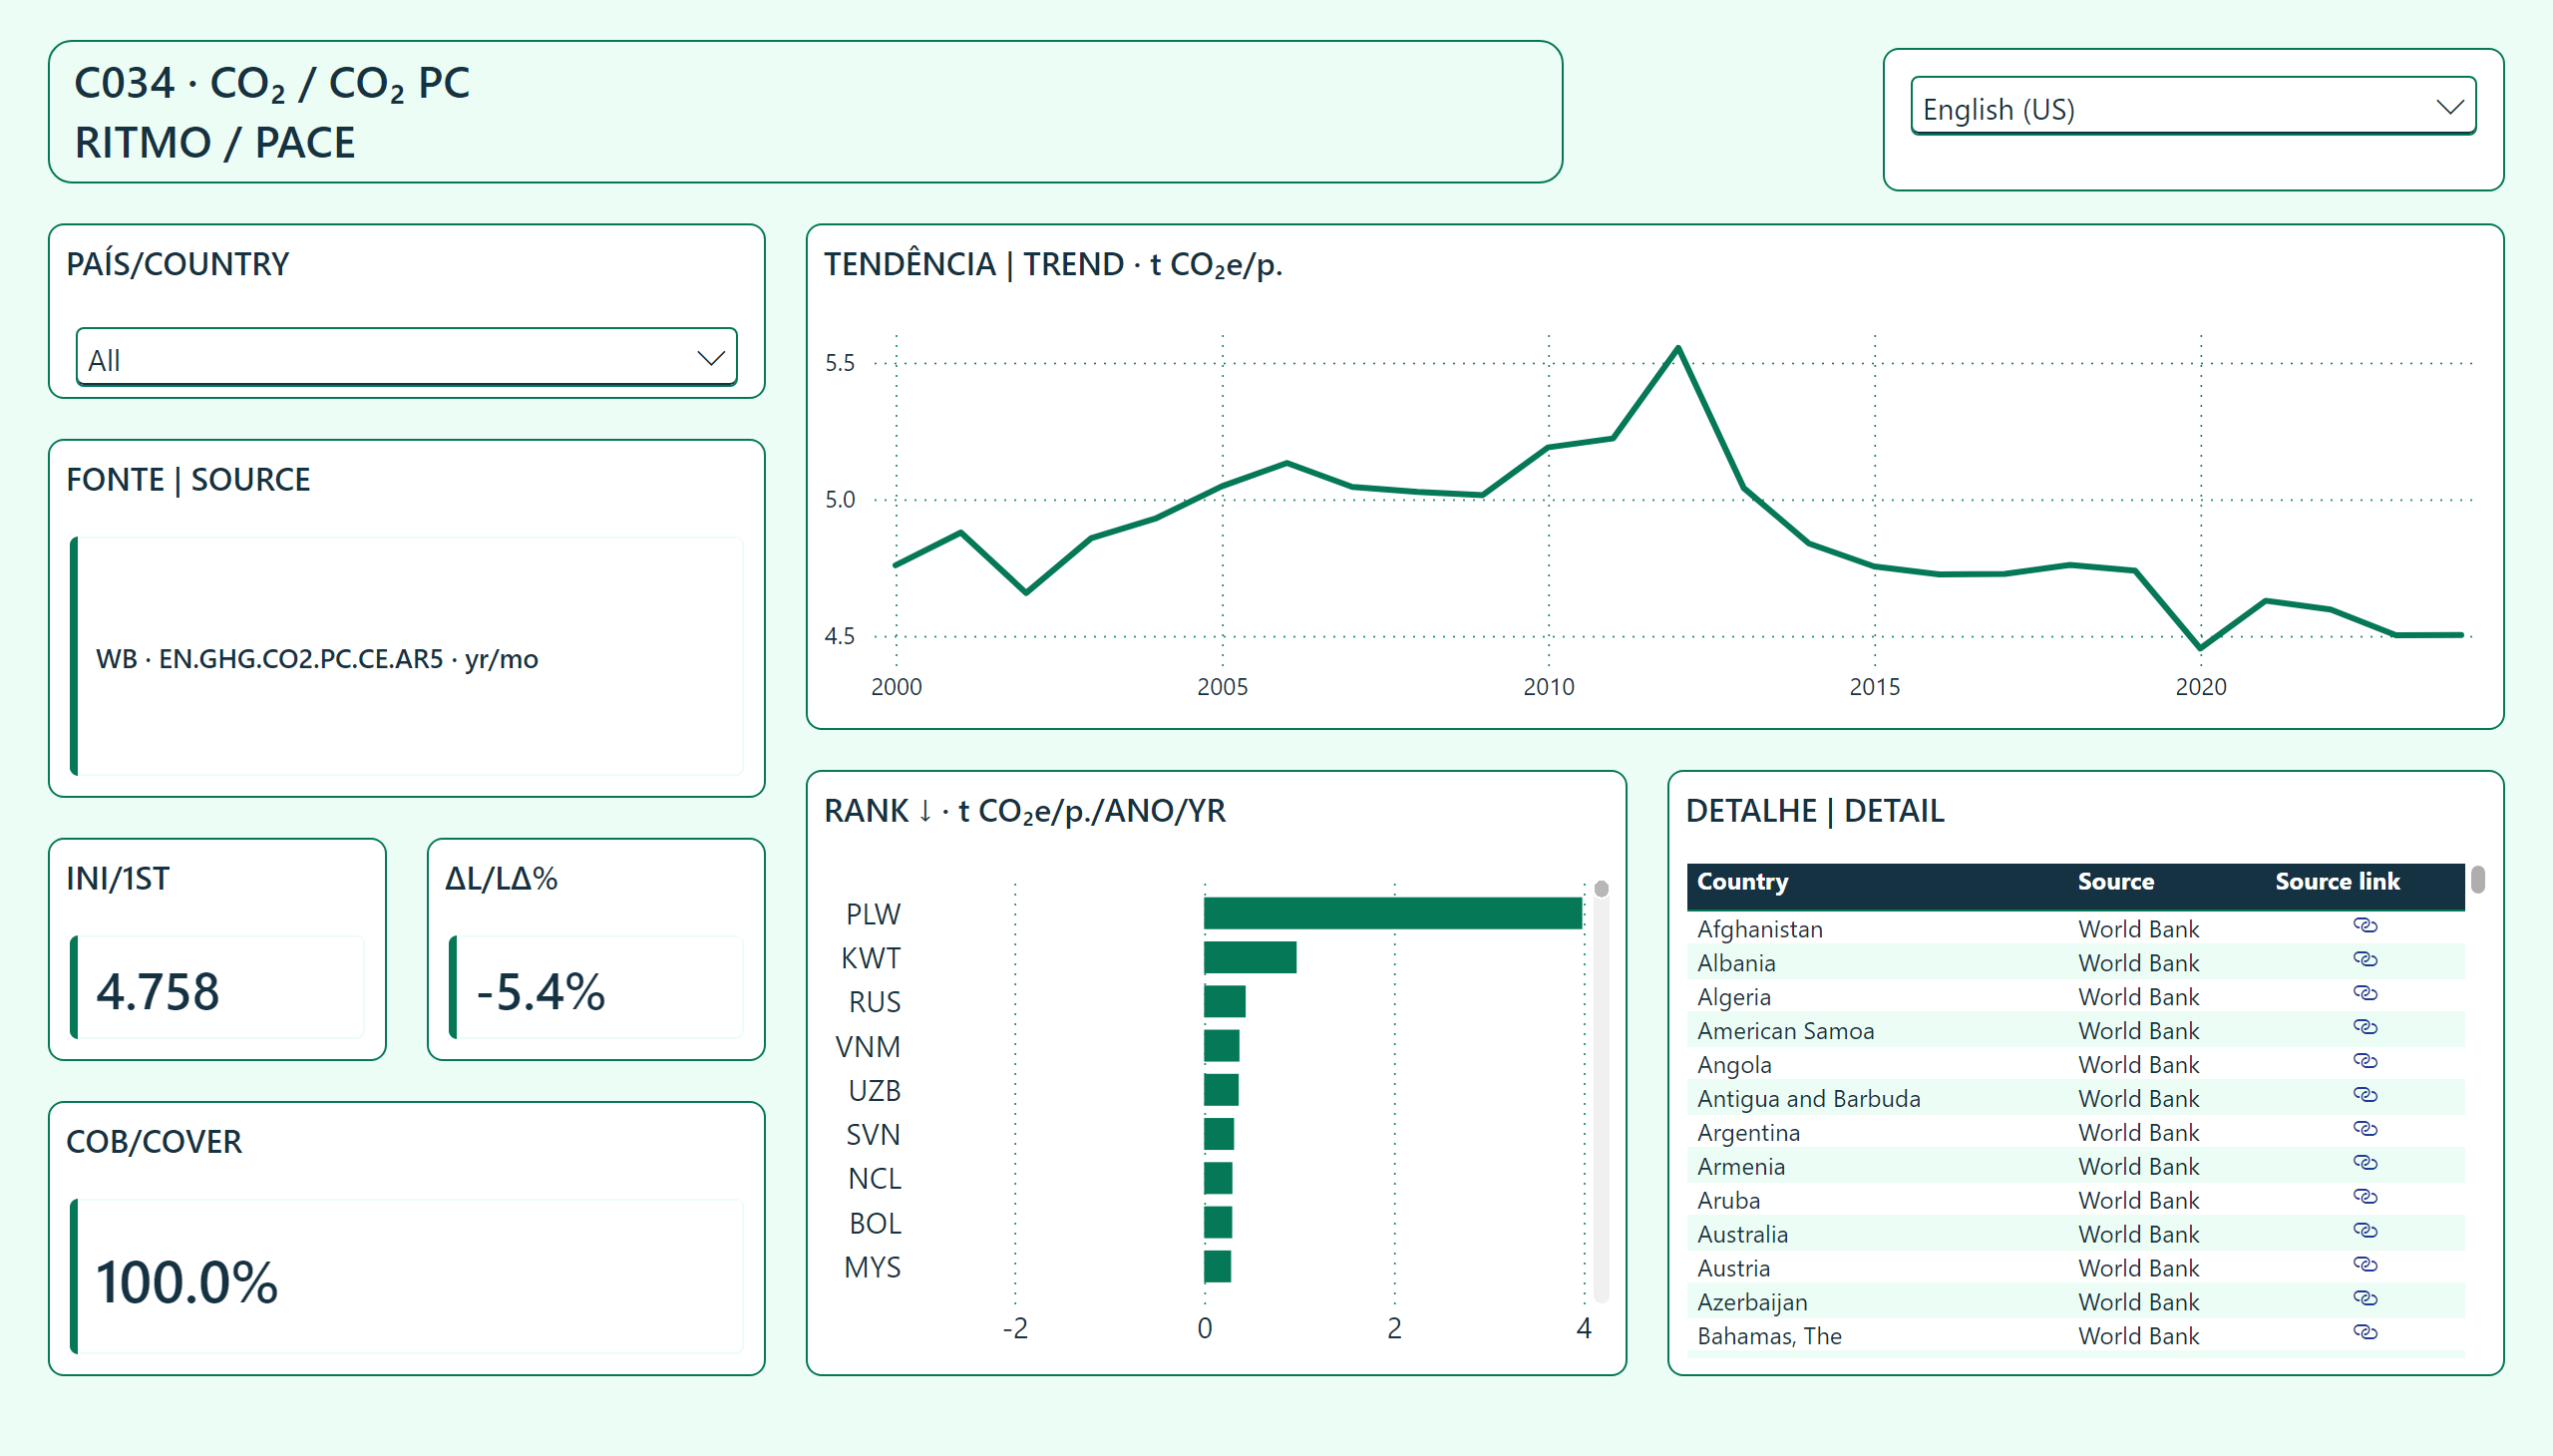Select the Angola country cell
2553x1456 pixels.
(x=1734, y=1066)
